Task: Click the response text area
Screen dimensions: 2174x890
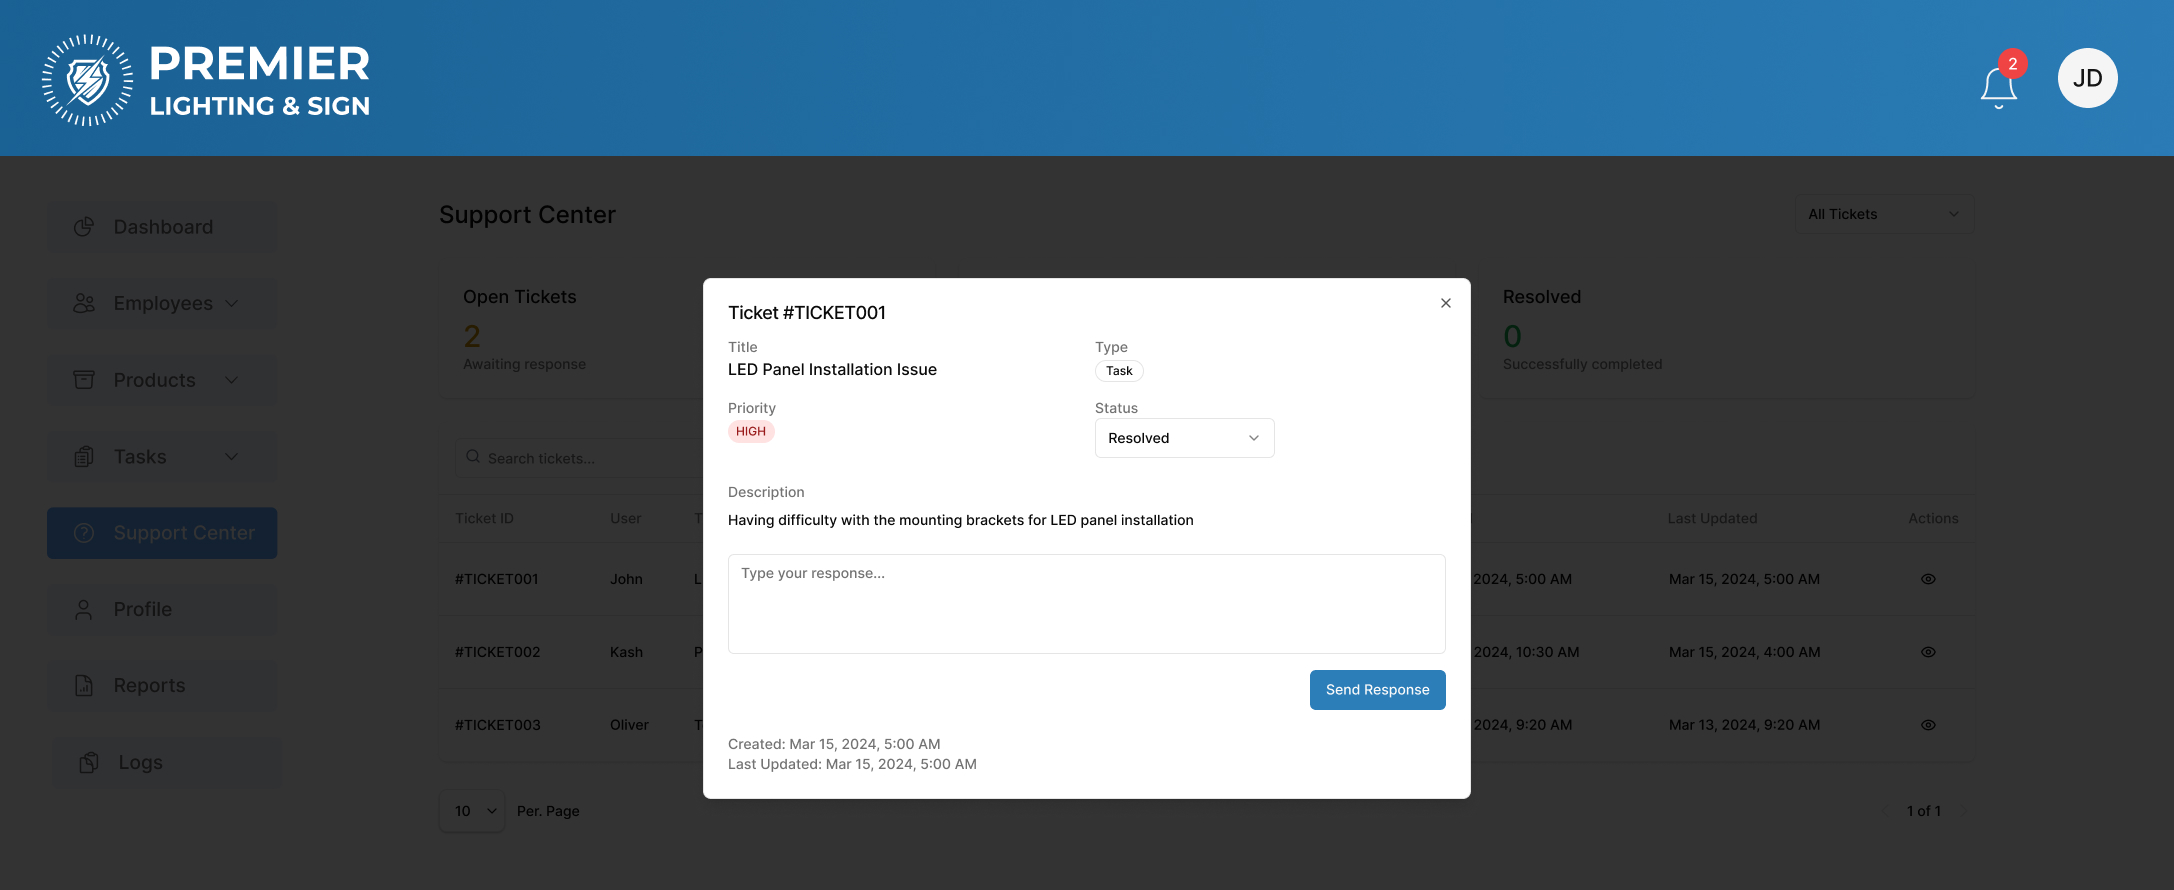Action: [1086, 604]
